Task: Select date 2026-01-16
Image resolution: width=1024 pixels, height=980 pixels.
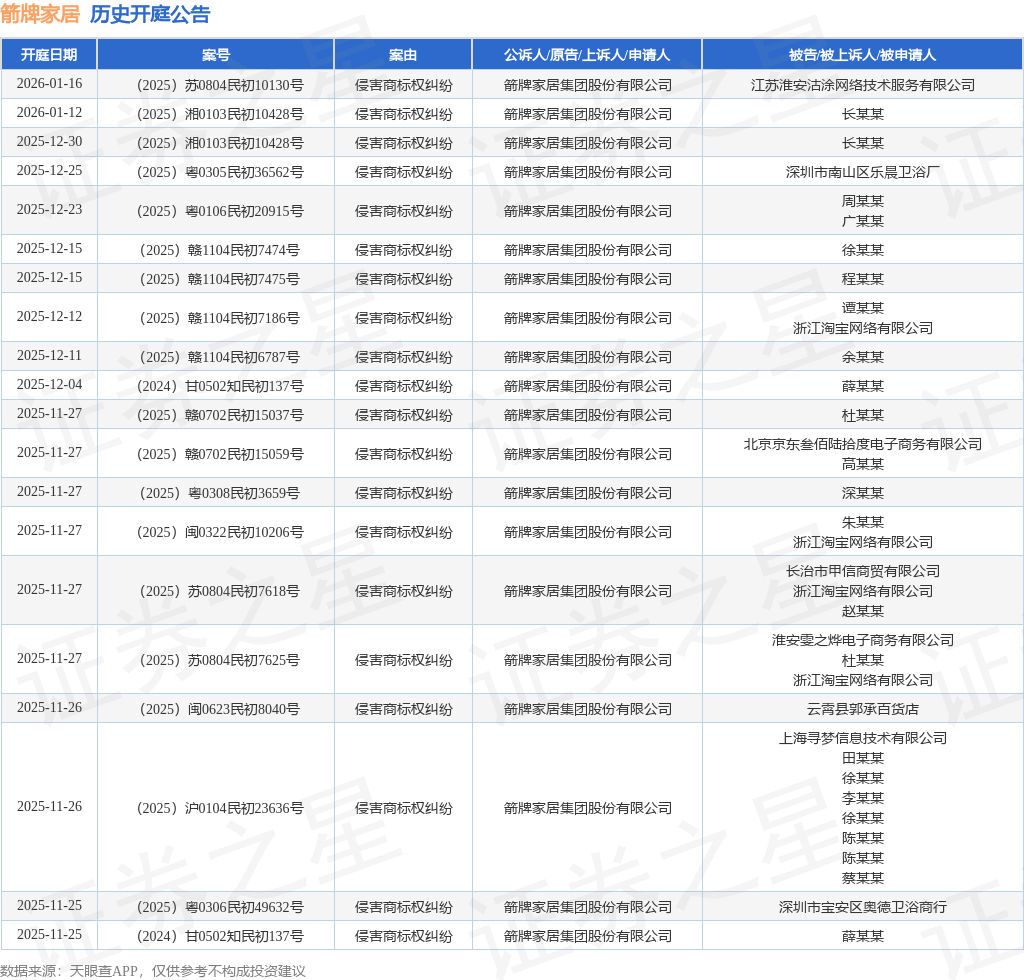Action: (x=50, y=84)
